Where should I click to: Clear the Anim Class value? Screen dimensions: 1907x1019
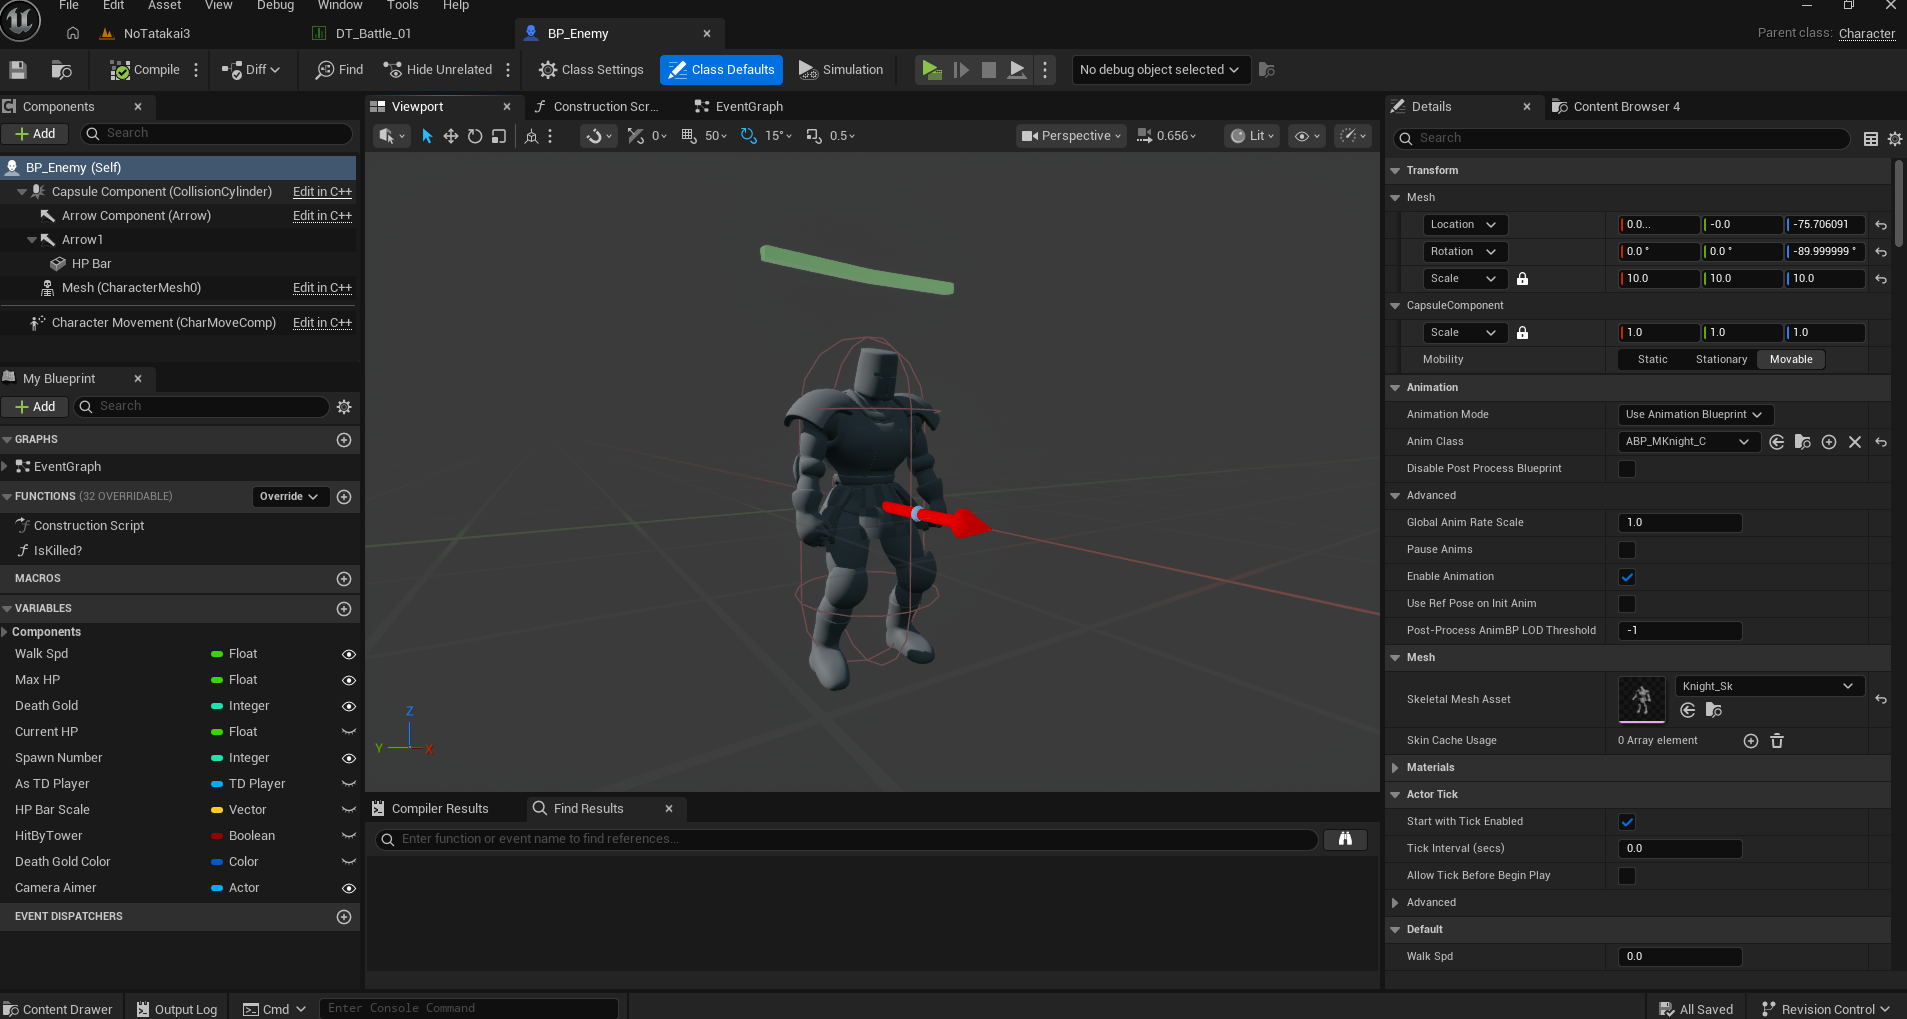coord(1855,442)
